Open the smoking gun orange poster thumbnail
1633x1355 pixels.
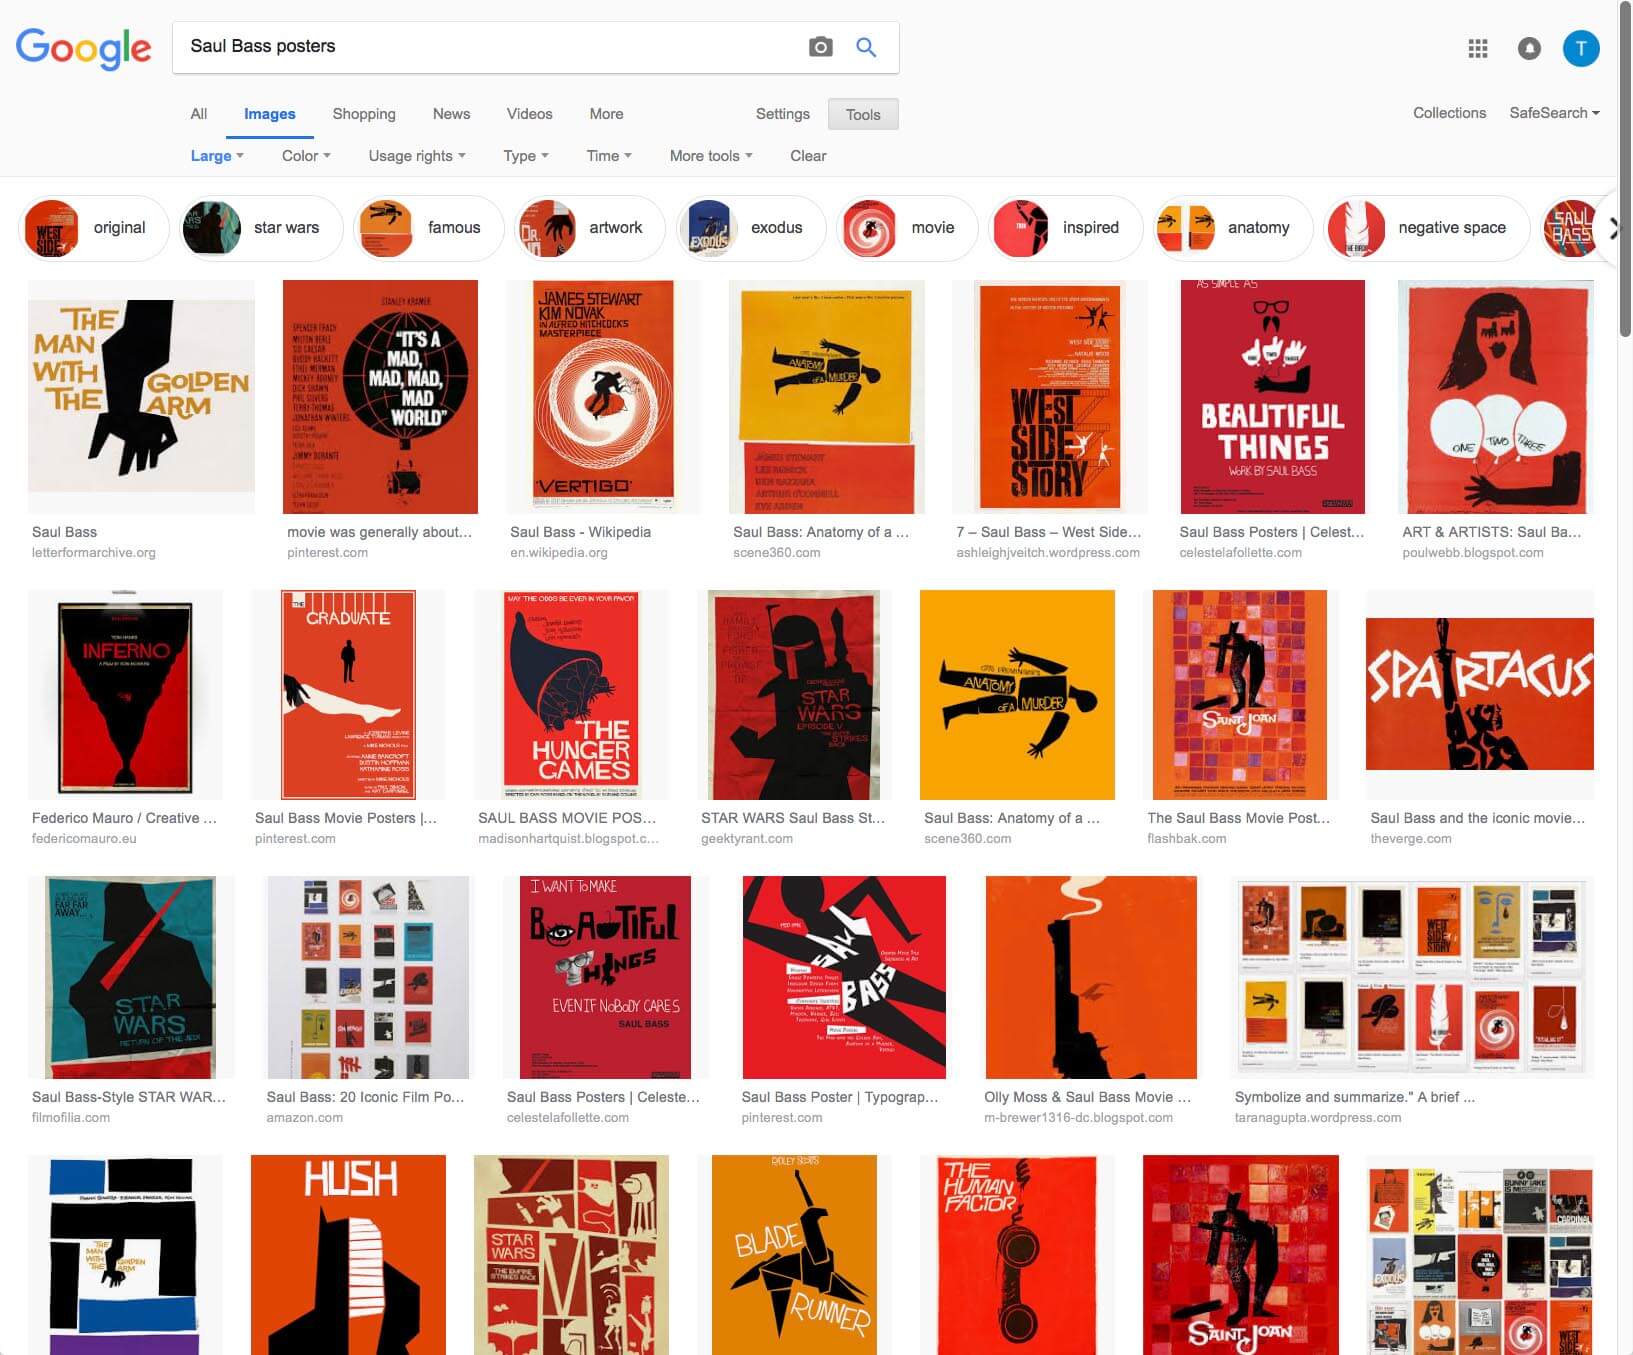[x=1091, y=977]
